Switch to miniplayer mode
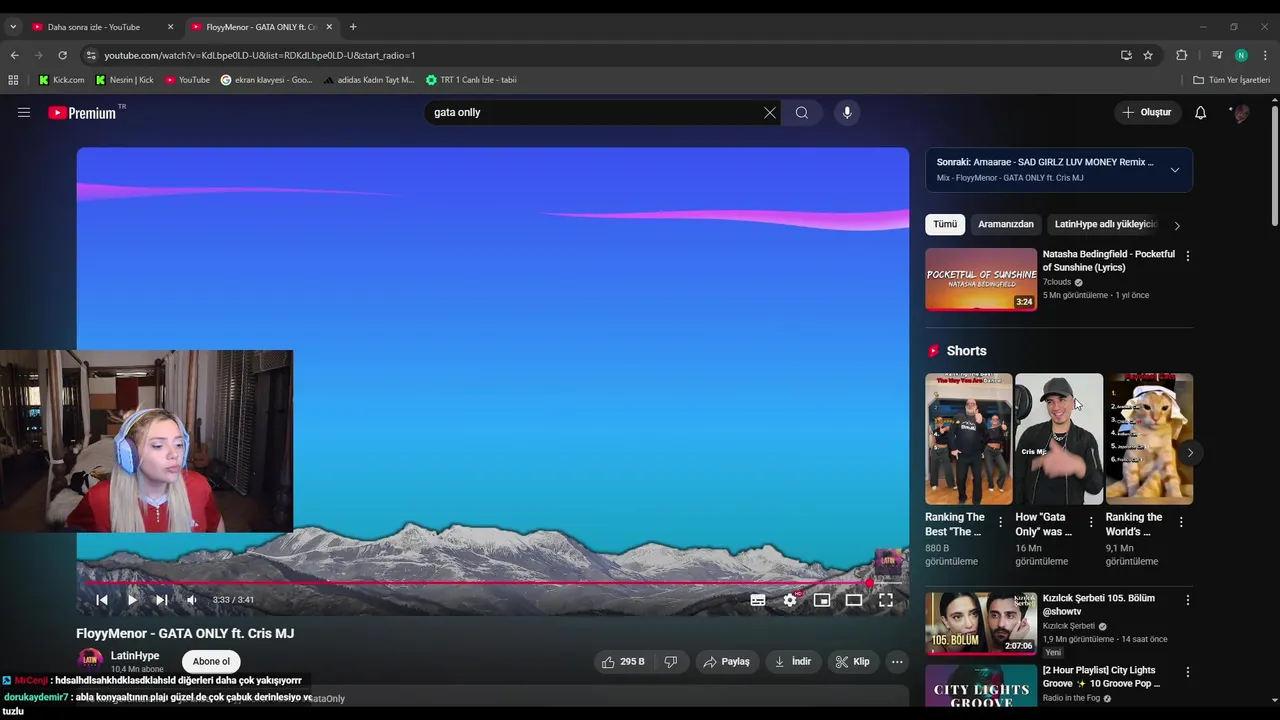 tap(822, 600)
